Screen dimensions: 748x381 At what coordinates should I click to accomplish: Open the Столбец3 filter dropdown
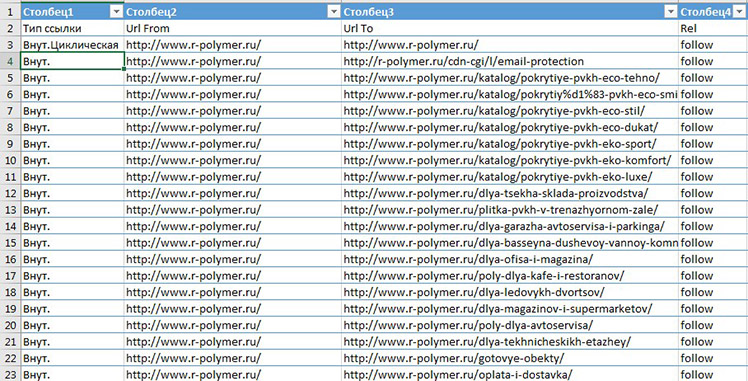[x=671, y=12]
